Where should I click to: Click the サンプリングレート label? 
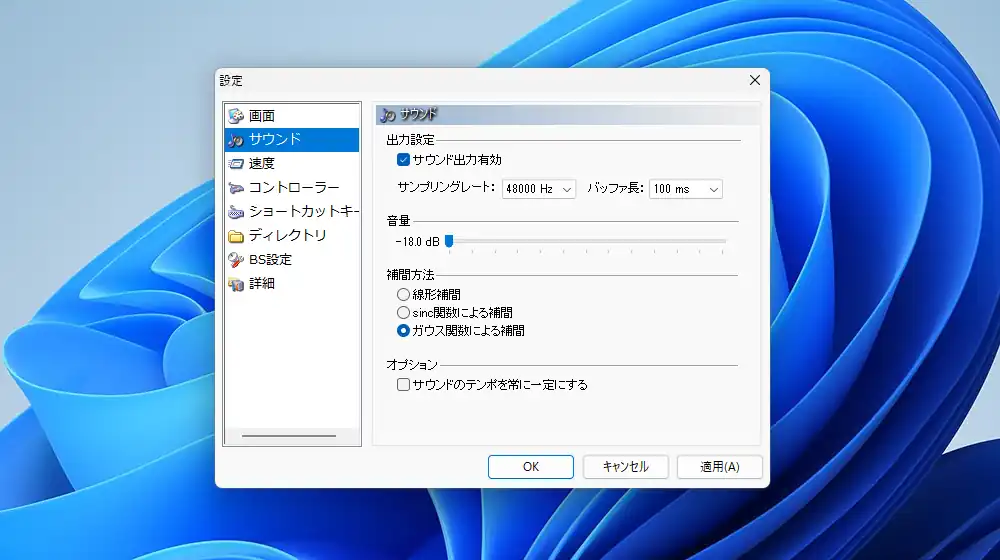coord(446,188)
